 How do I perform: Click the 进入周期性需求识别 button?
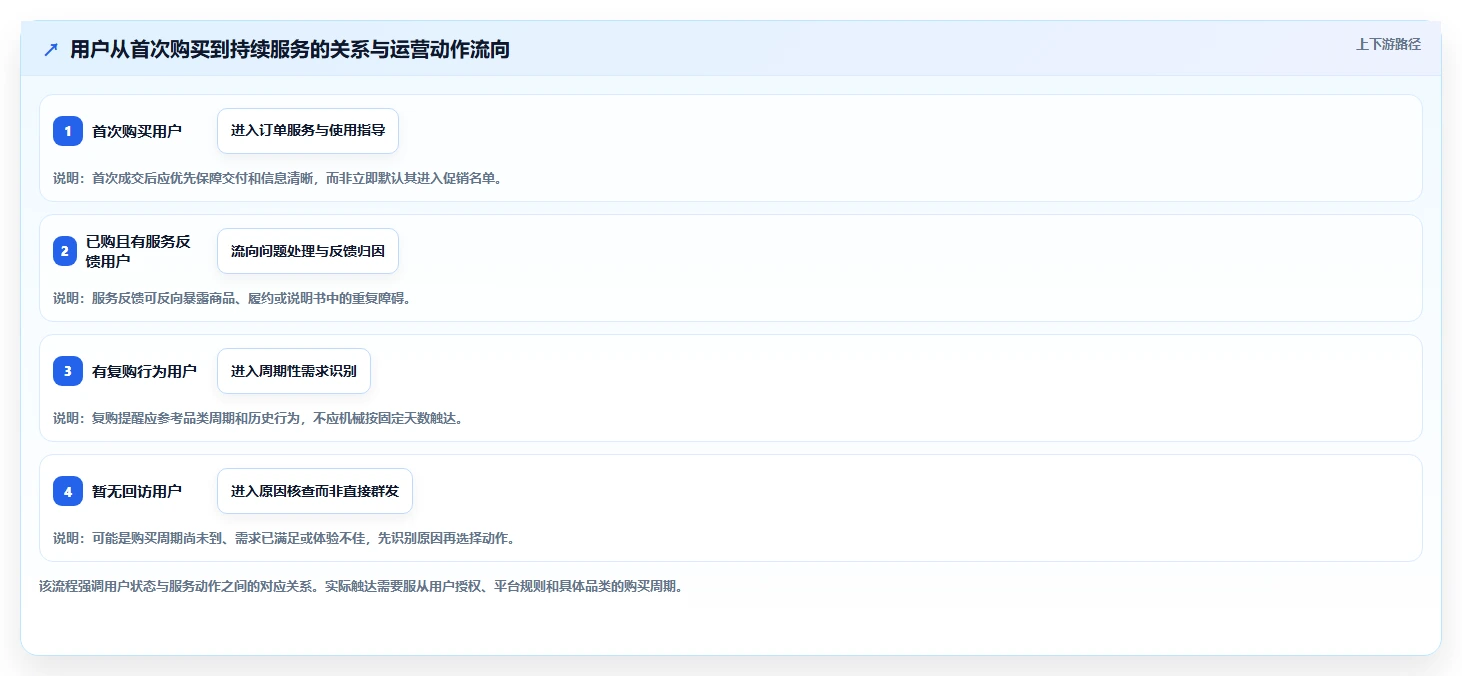pyautogui.click(x=294, y=371)
